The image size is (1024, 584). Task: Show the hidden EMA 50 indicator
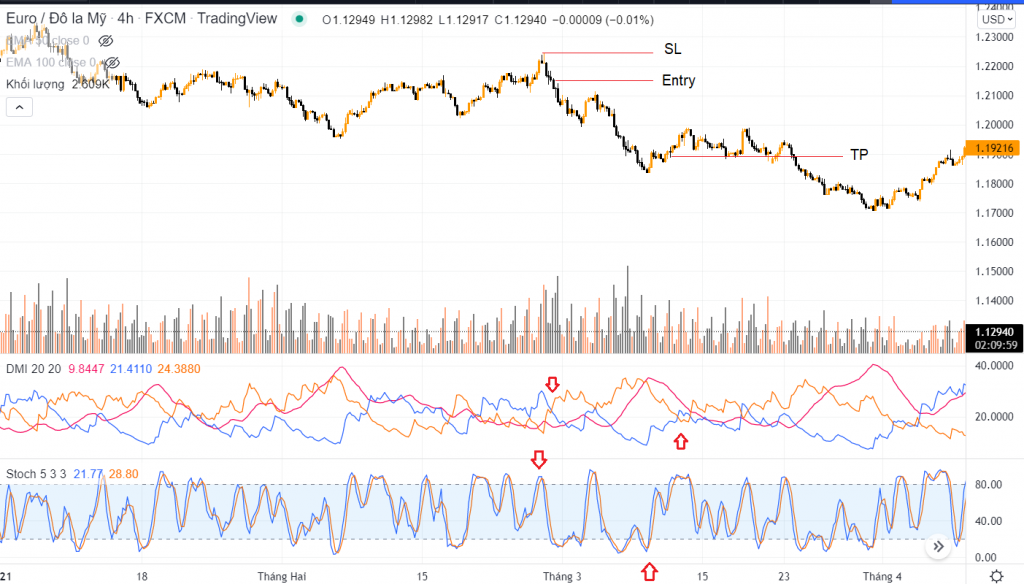(x=105, y=41)
